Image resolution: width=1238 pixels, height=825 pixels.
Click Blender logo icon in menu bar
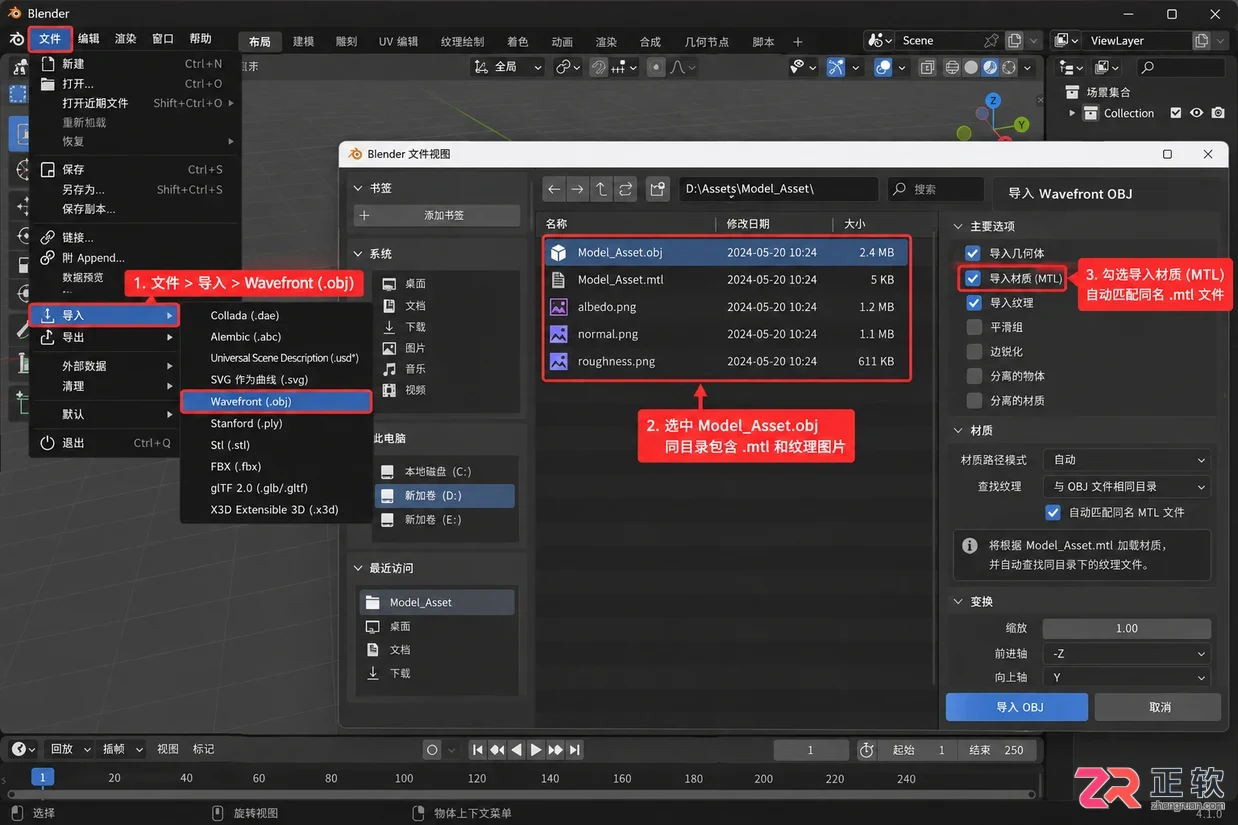17,39
